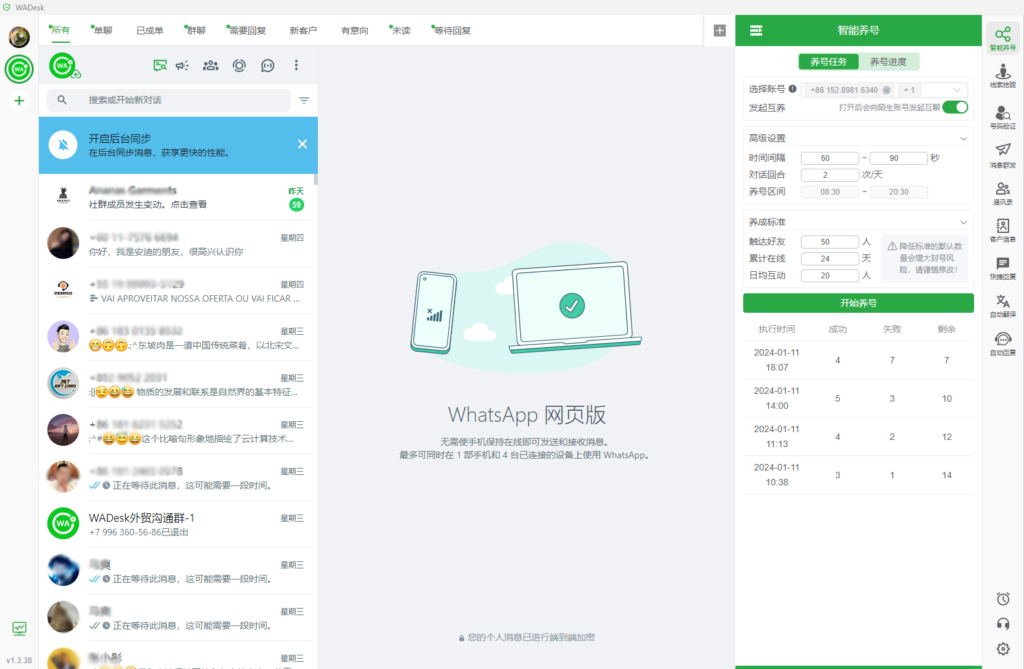
Task: Open the settings gear icon
Action: pos(1003,649)
